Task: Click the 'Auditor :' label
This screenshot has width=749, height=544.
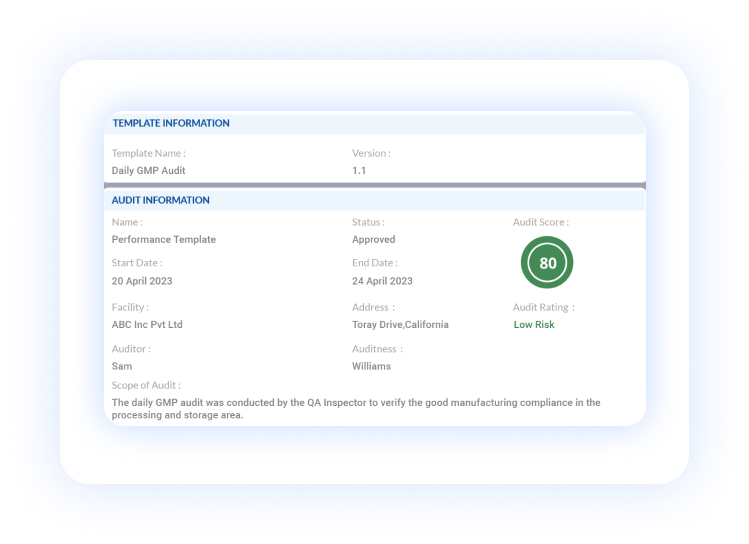Action: click(131, 349)
